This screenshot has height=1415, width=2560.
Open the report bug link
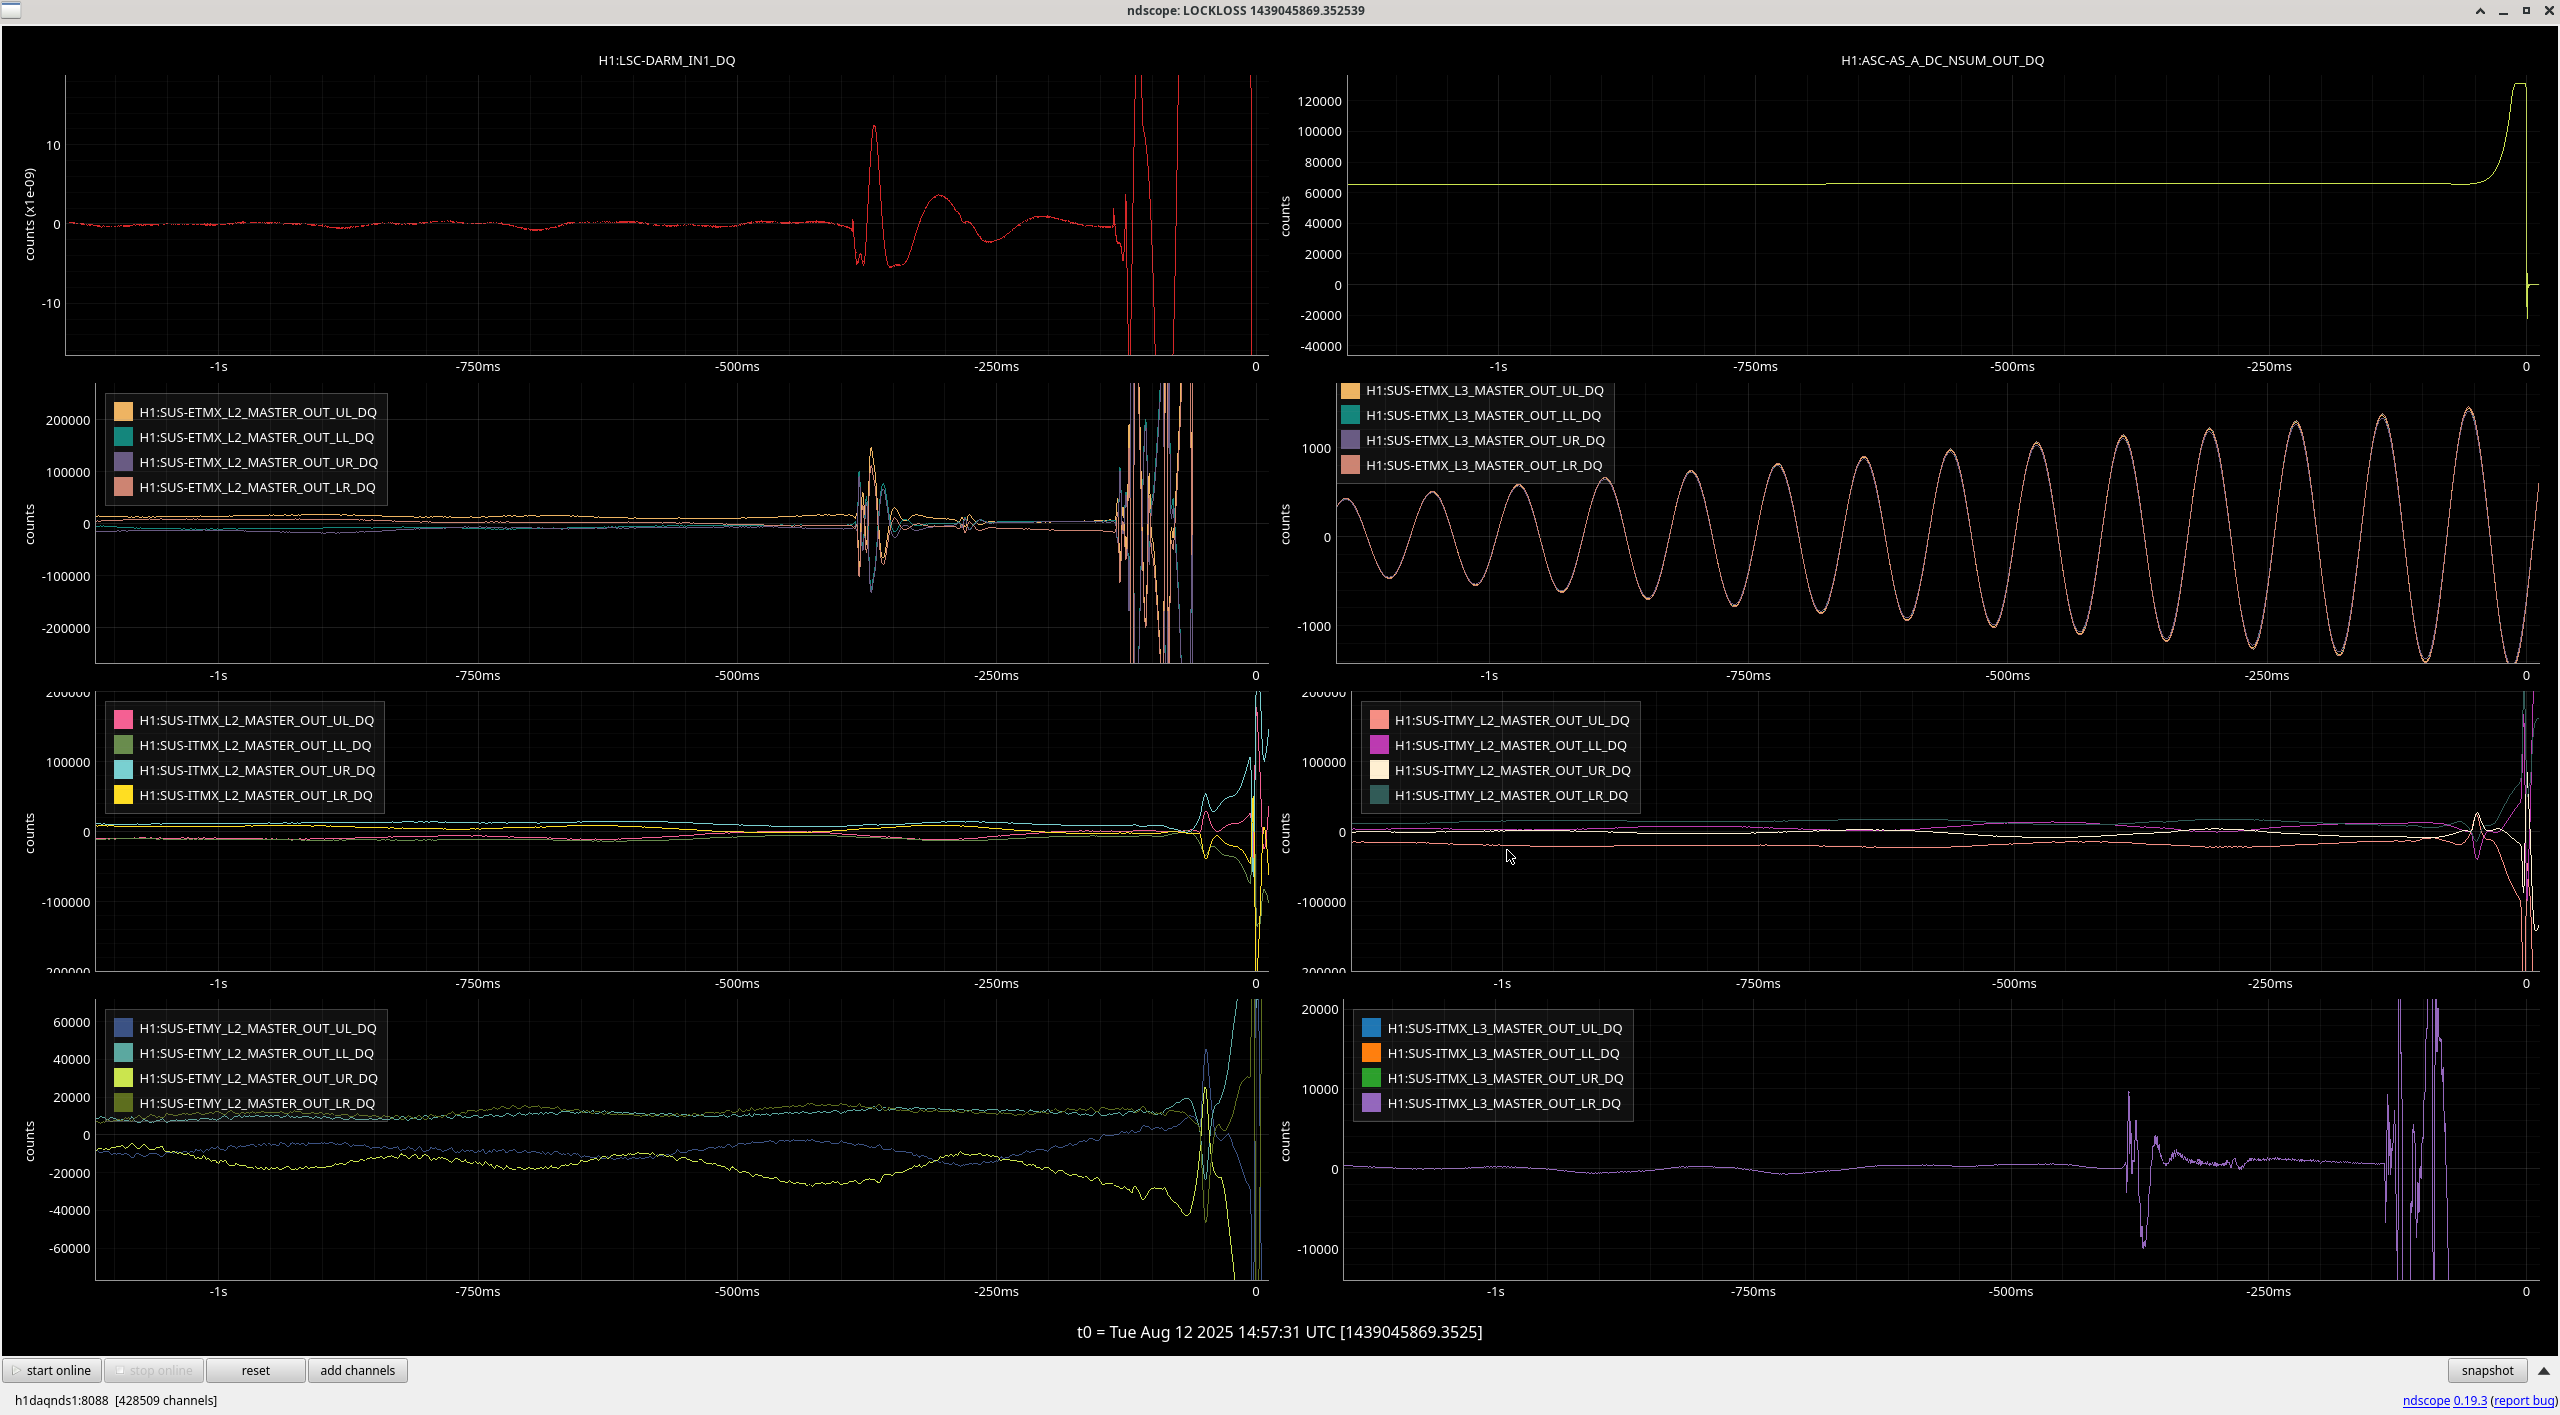(x=2524, y=1400)
